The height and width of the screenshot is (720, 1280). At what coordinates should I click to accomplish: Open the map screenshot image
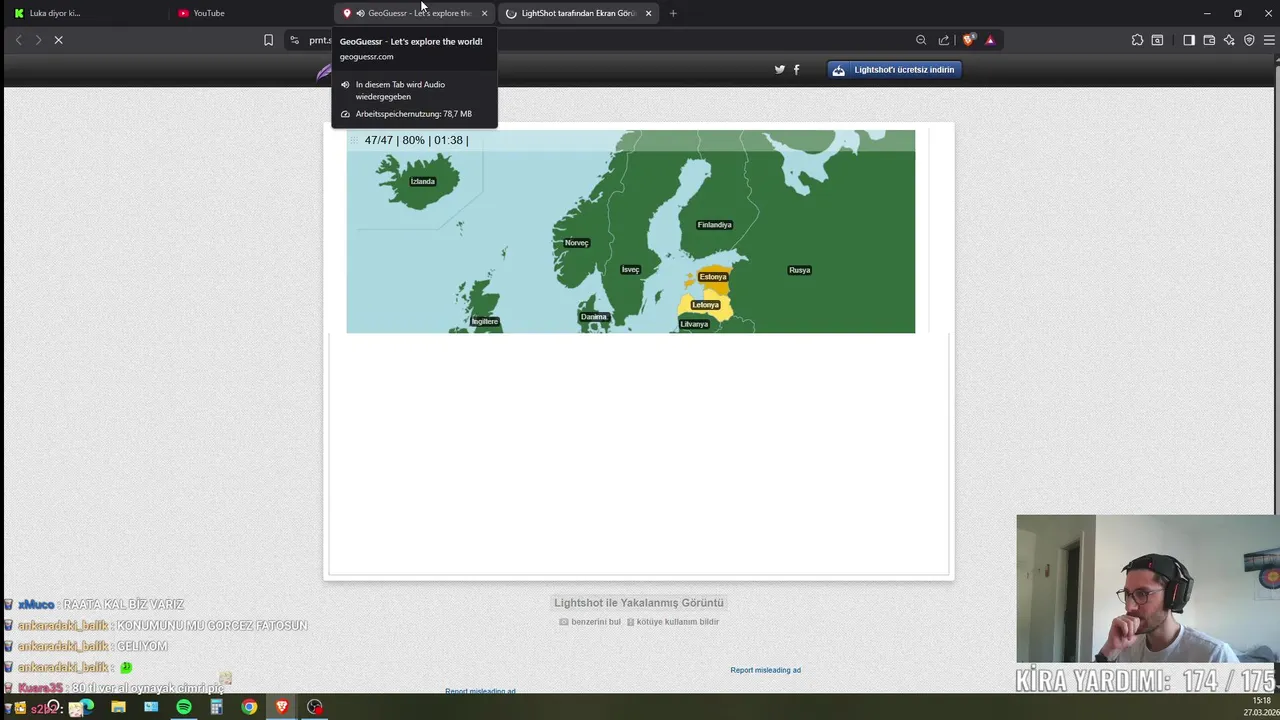point(630,231)
